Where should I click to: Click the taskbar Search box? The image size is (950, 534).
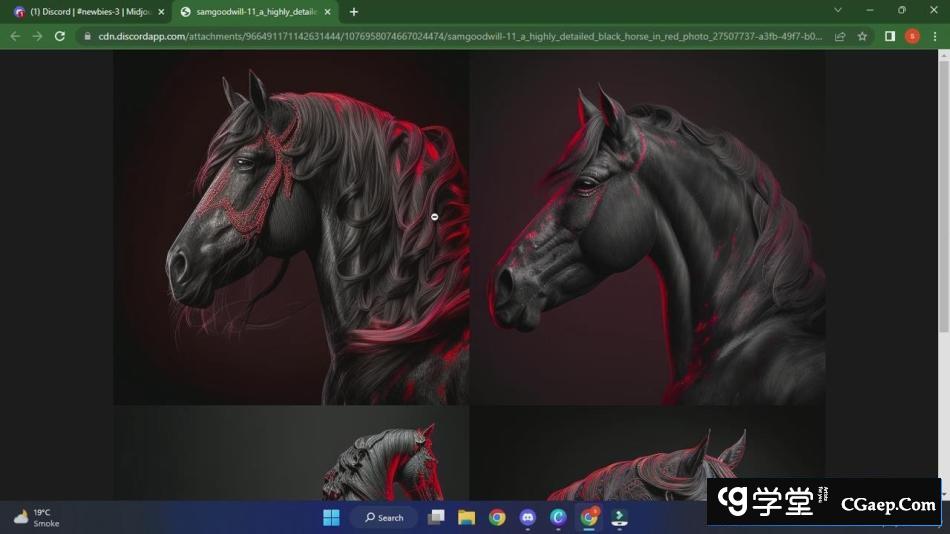pyautogui.click(x=384, y=517)
